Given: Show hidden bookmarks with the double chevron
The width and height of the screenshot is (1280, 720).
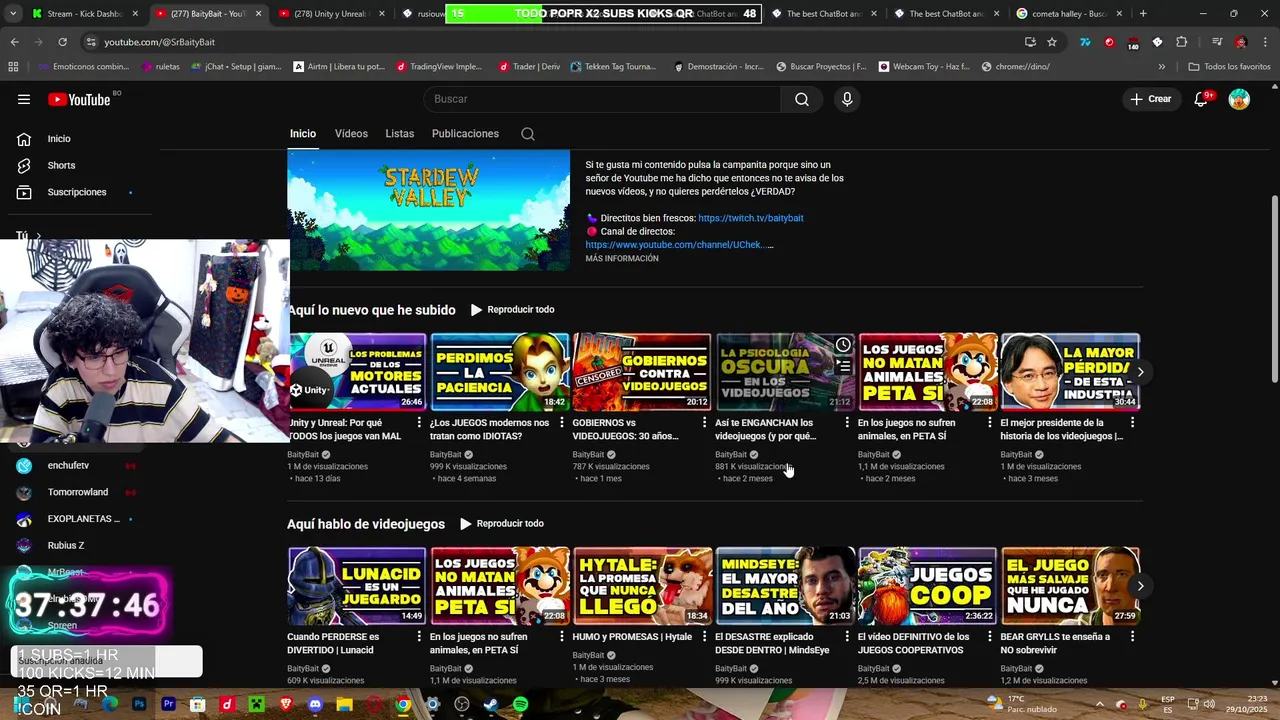Looking at the screenshot, I should pyautogui.click(x=1161, y=67).
